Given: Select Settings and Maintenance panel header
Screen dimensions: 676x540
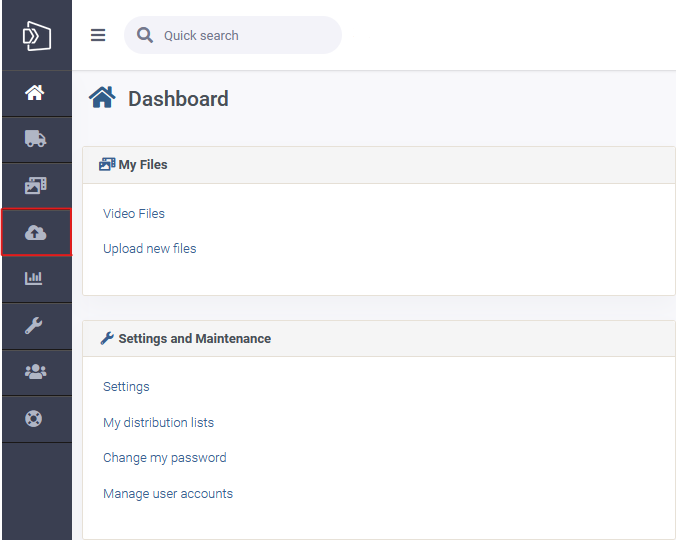Looking at the screenshot, I should (379, 338).
